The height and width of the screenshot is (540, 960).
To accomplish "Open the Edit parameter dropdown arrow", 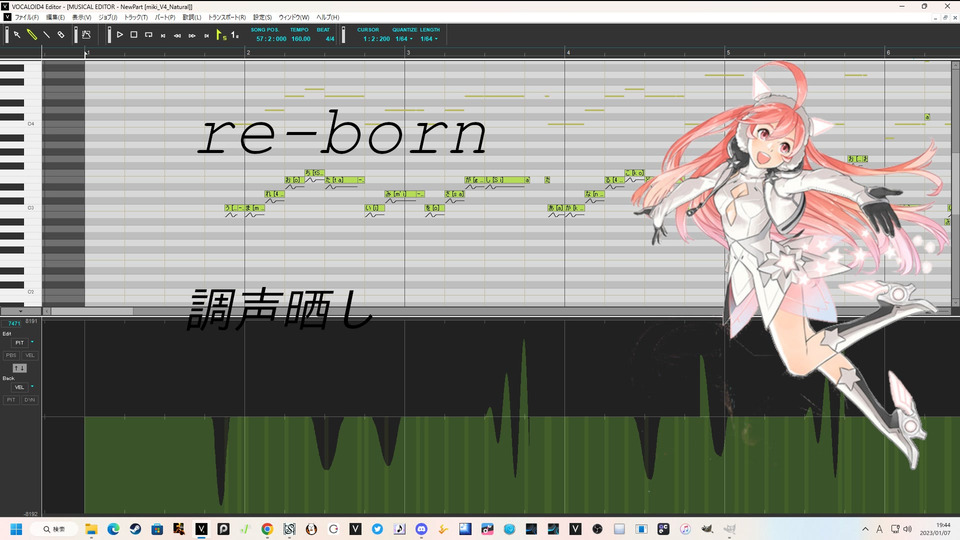I will click(x=32, y=342).
